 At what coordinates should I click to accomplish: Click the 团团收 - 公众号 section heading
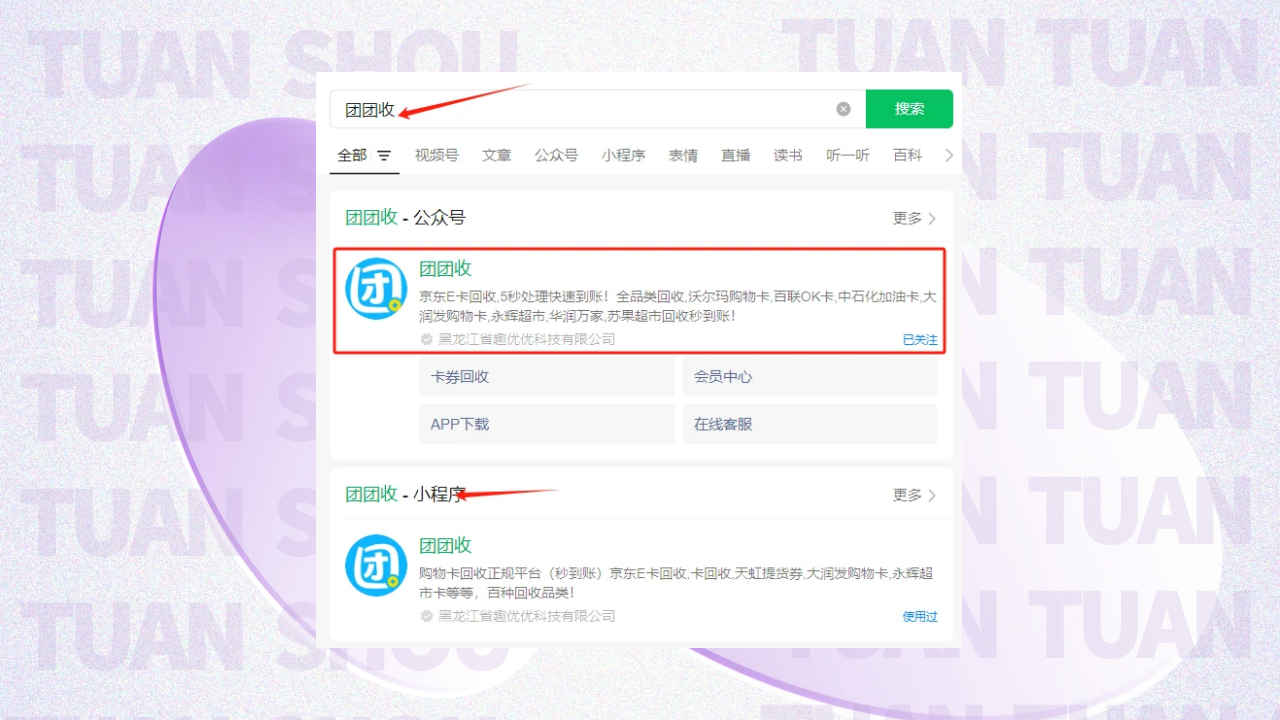click(x=405, y=218)
